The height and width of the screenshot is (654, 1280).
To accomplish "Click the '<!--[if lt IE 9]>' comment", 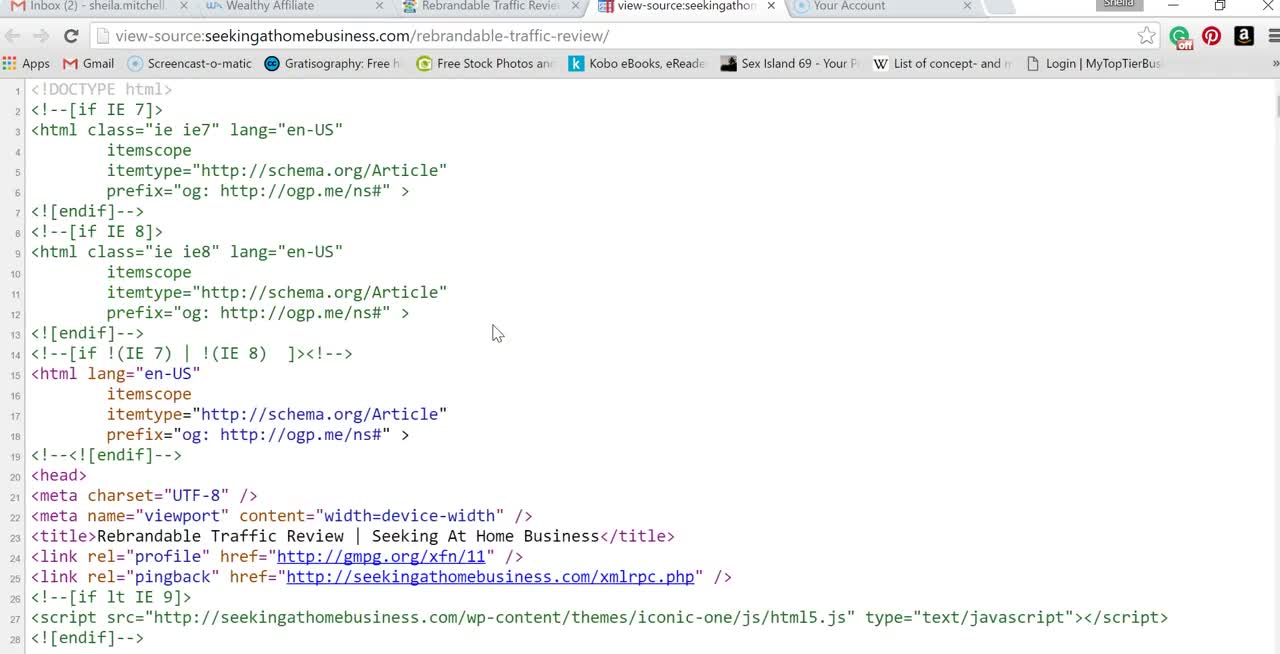I will pyautogui.click(x=111, y=597).
